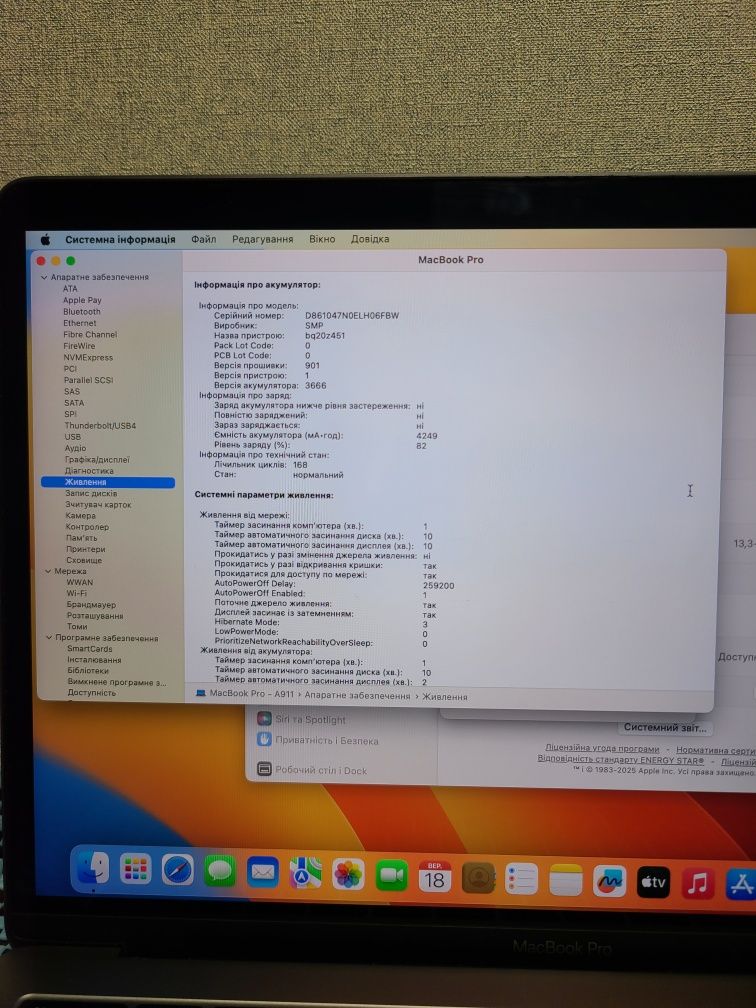Open Нормативна сертифікація link
756x1008 pixels.
716,750
